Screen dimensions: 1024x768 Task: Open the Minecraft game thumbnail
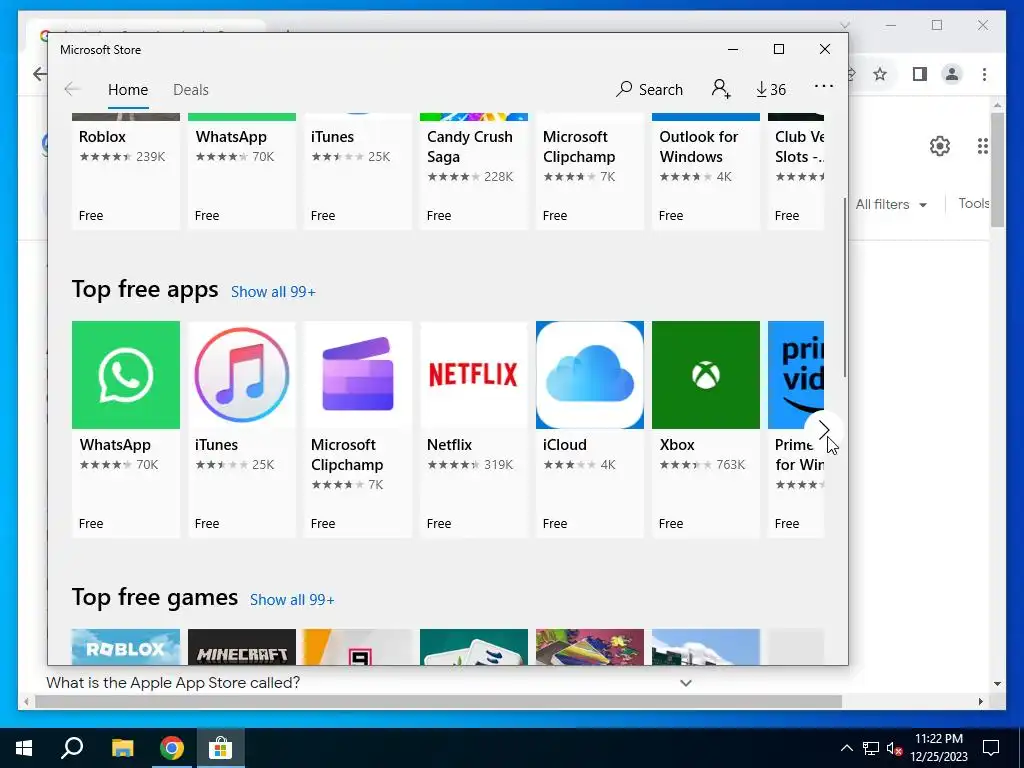(x=242, y=647)
